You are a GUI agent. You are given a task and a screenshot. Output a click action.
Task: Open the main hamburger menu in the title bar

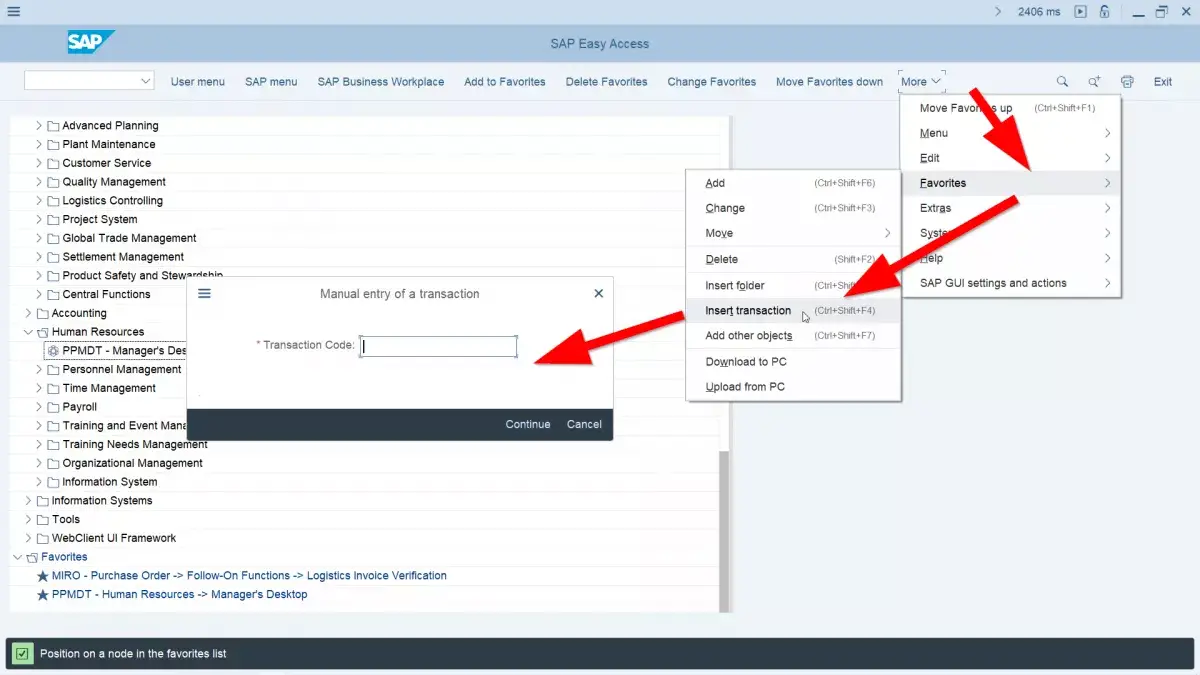pyautogui.click(x=13, y=12)
